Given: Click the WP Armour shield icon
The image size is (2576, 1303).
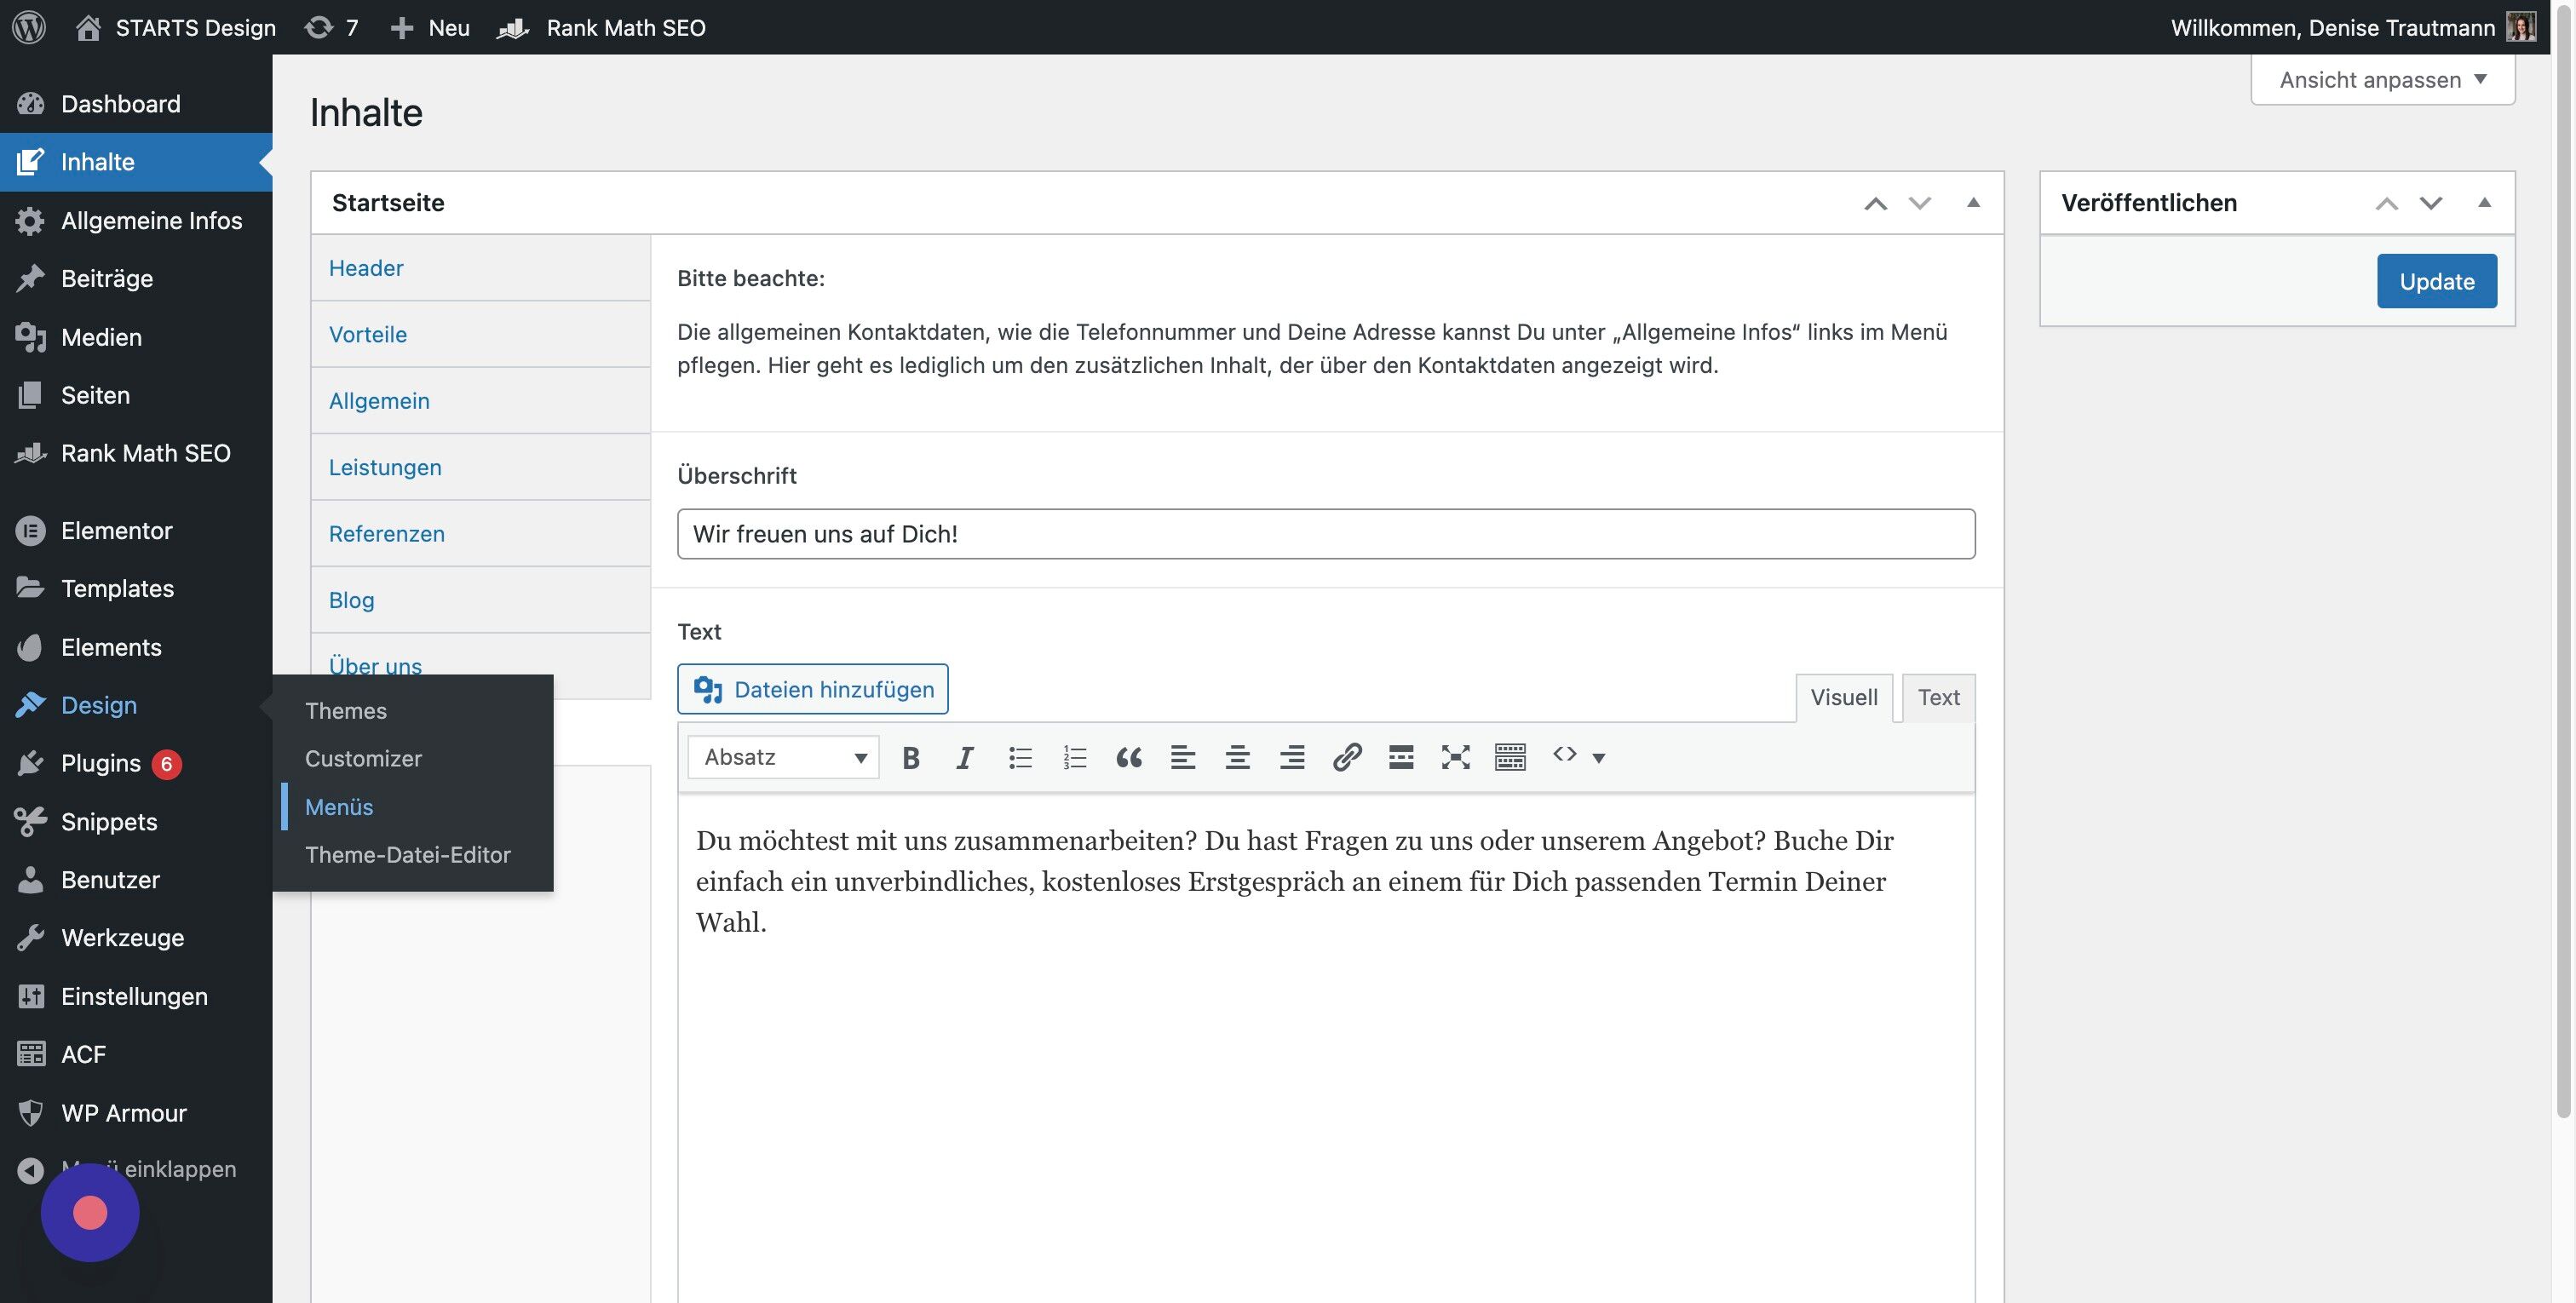Looking at the screenshot, I should click(31, 1112).
